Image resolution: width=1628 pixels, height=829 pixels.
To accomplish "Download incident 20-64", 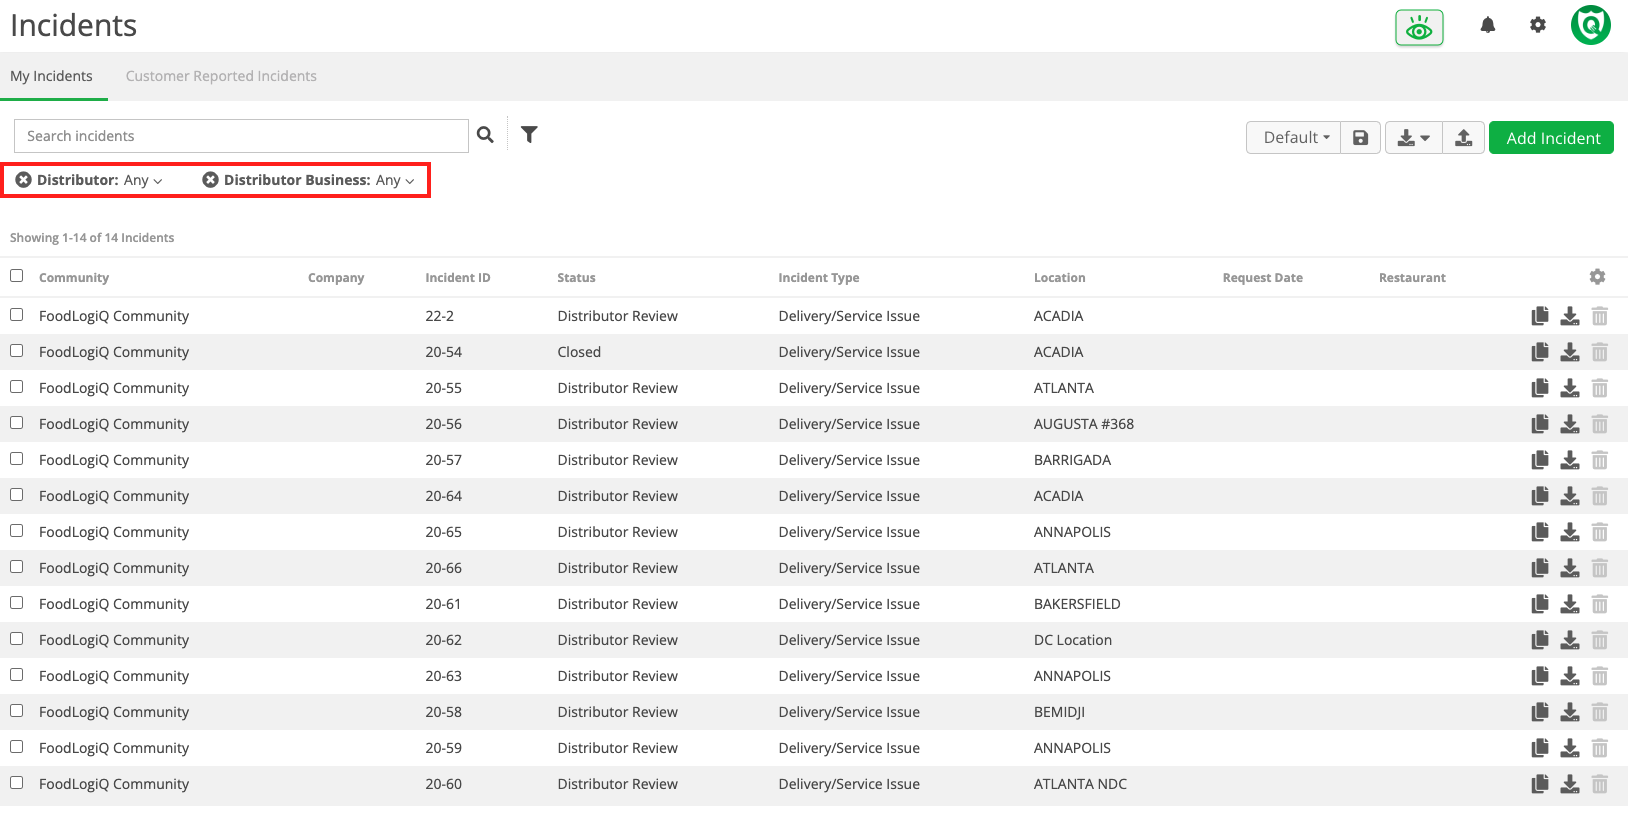I will click(x=1570, y=496).
